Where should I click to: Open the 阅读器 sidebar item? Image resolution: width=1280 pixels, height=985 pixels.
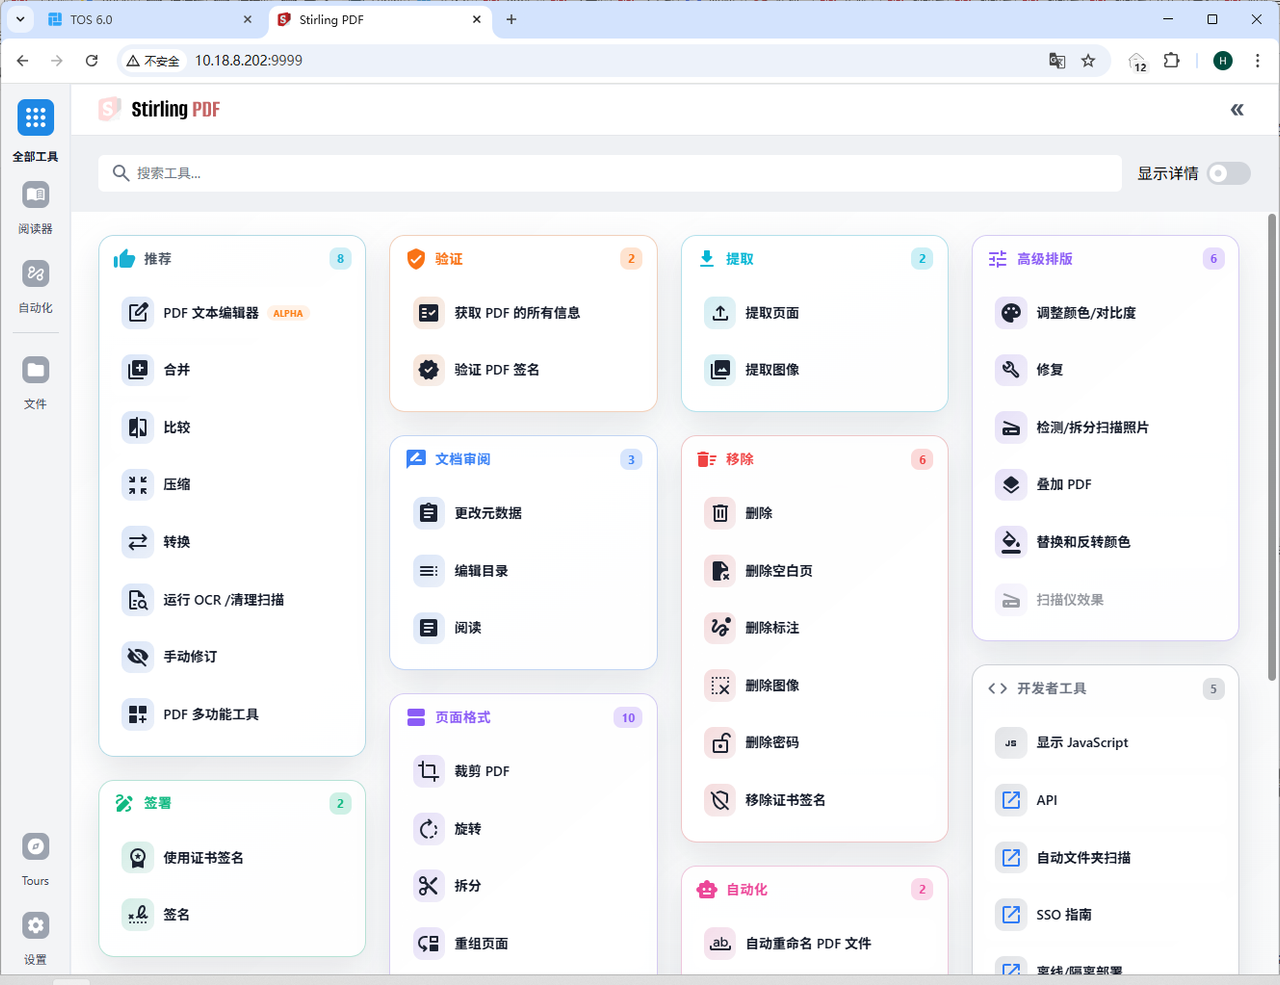[x=35, y=208]
